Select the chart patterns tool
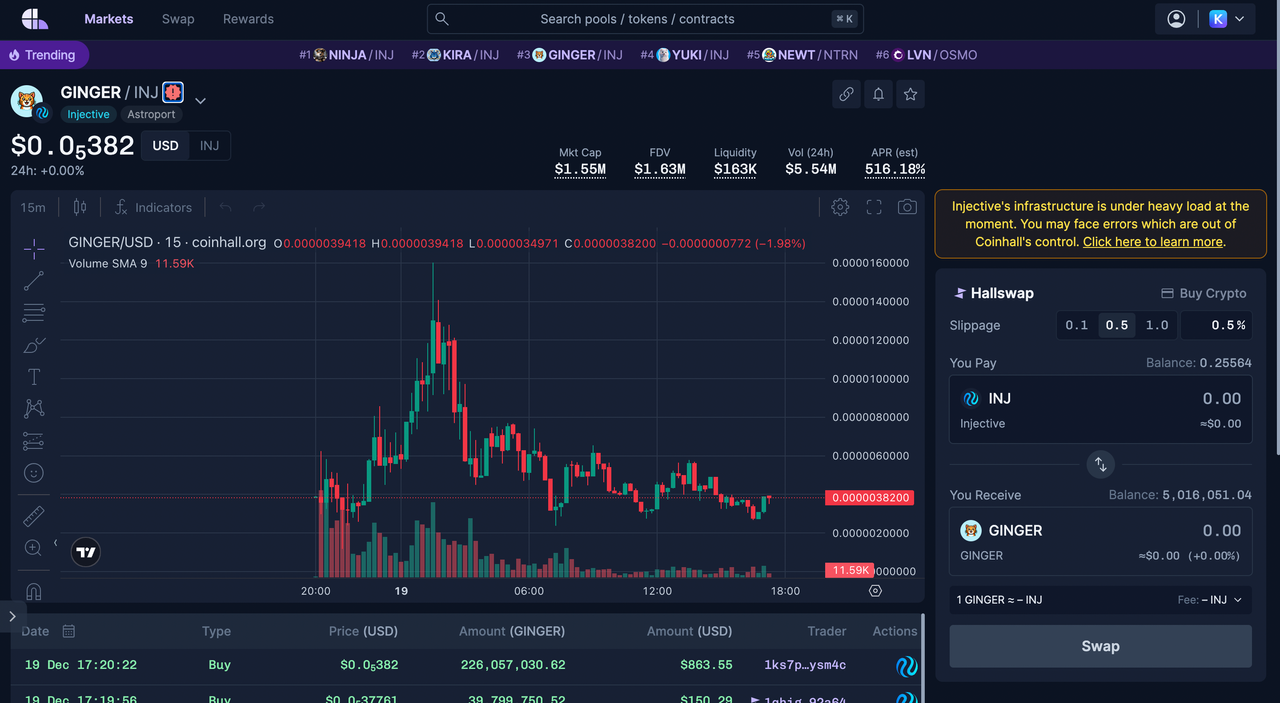The height and width of the screenshot is (703, 1280). point(34,409)
